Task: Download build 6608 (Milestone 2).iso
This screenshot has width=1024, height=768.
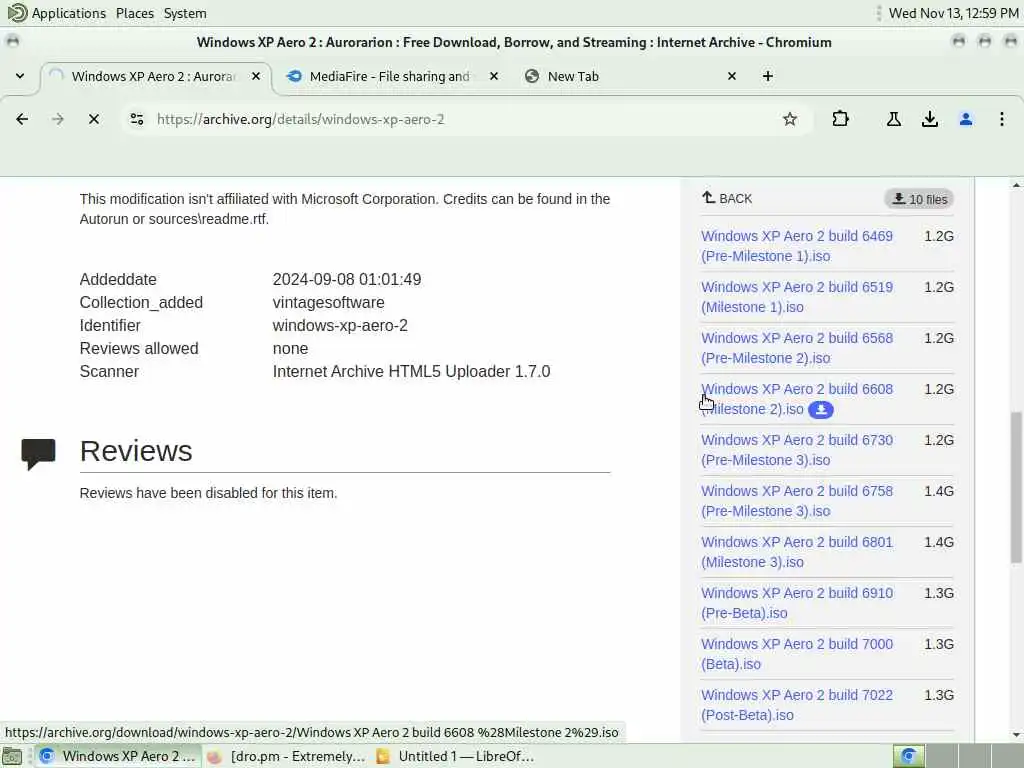Action: (797, 399)
